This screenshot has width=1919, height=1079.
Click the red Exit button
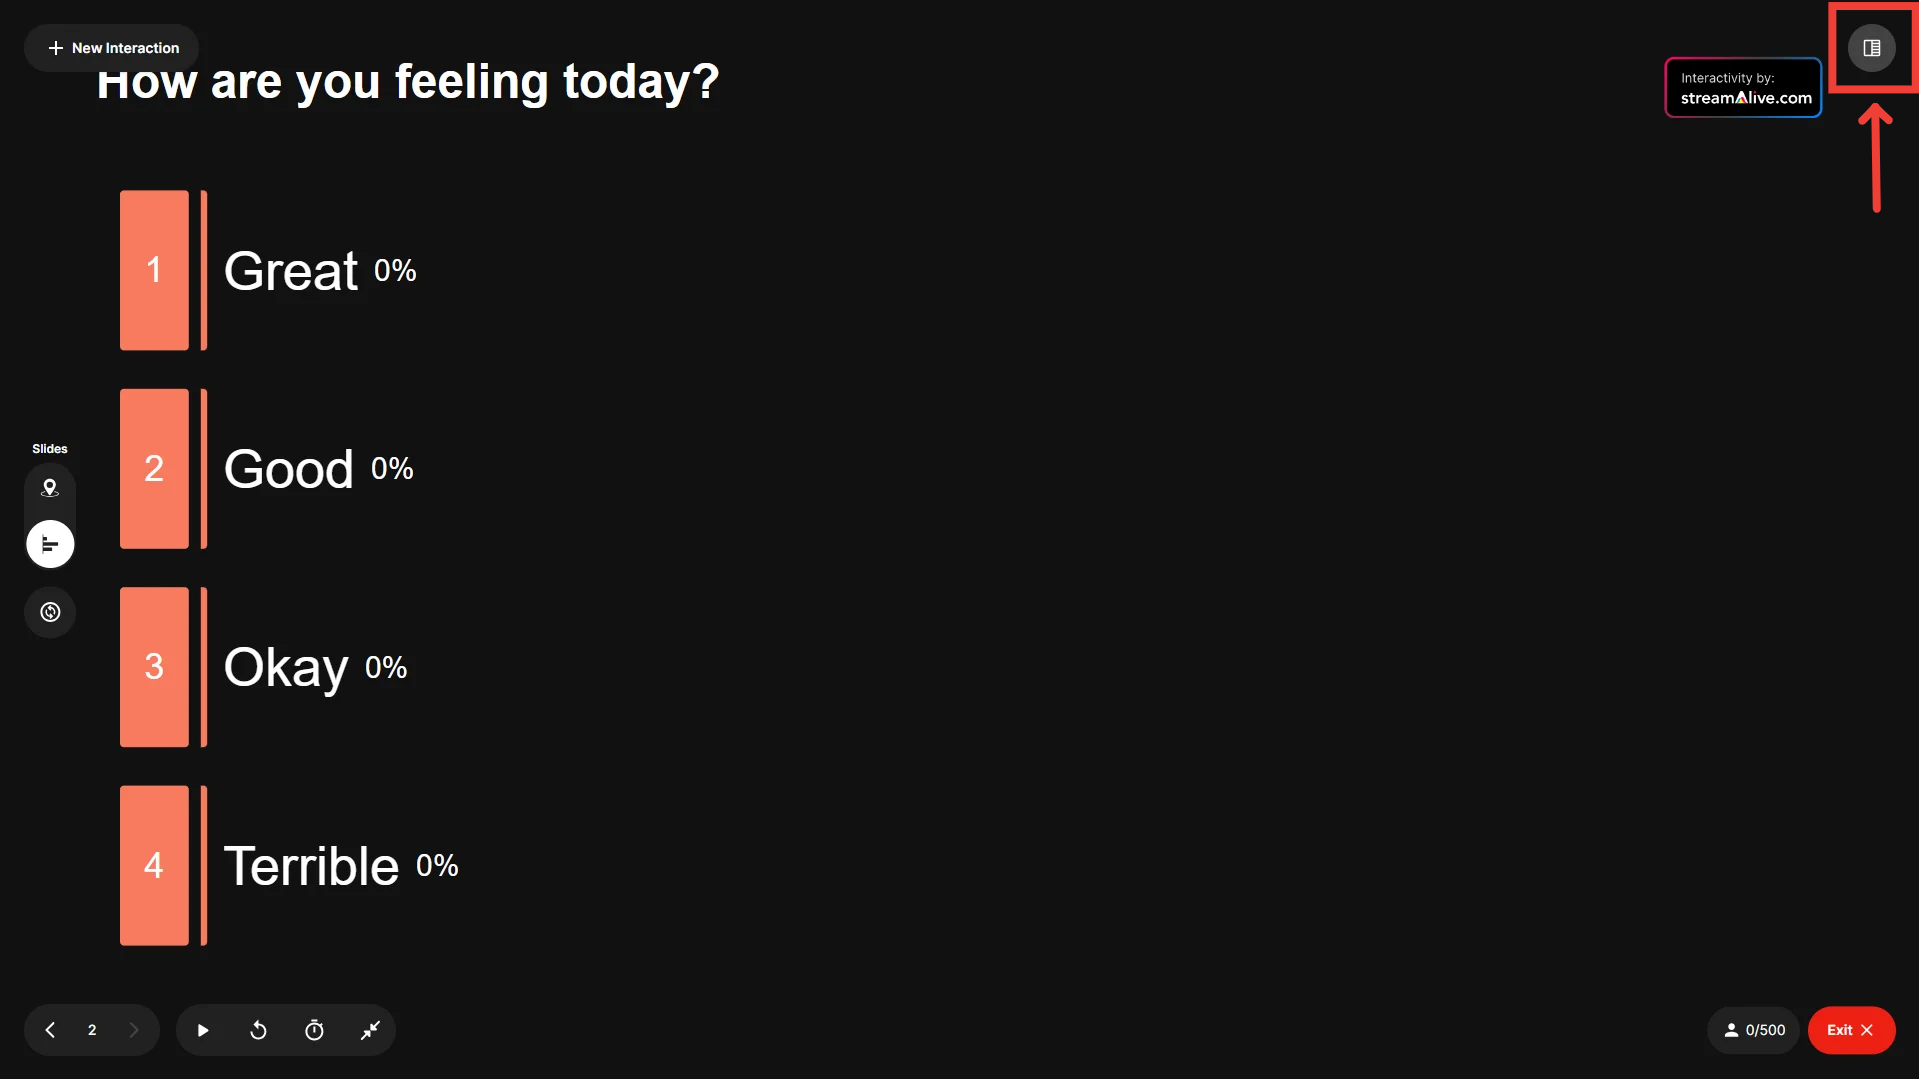1850,1030
